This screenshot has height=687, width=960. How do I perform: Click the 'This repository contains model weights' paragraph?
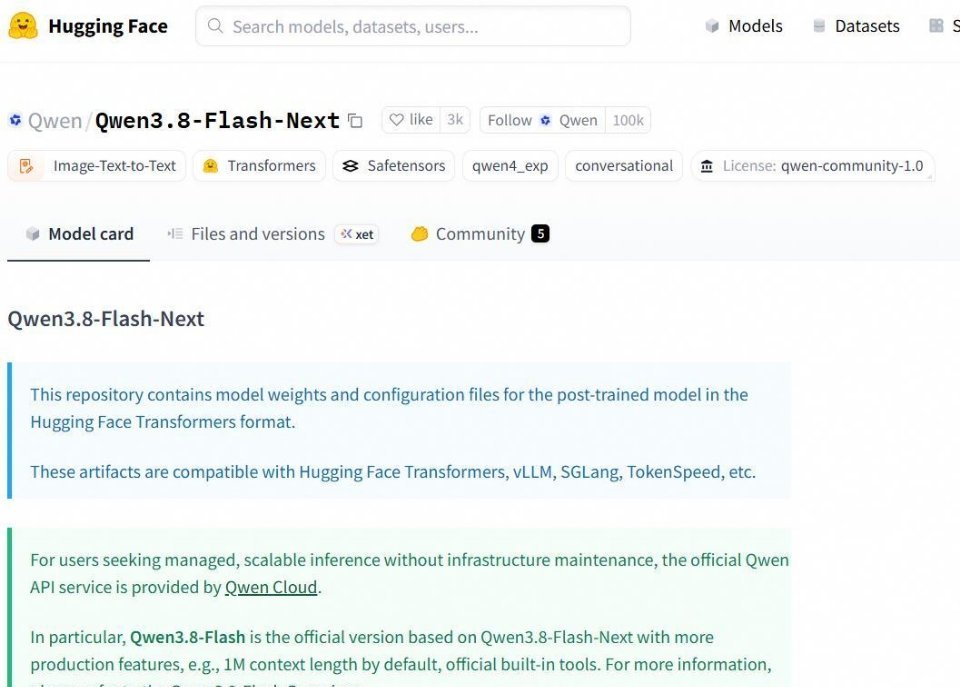point(389,408)
